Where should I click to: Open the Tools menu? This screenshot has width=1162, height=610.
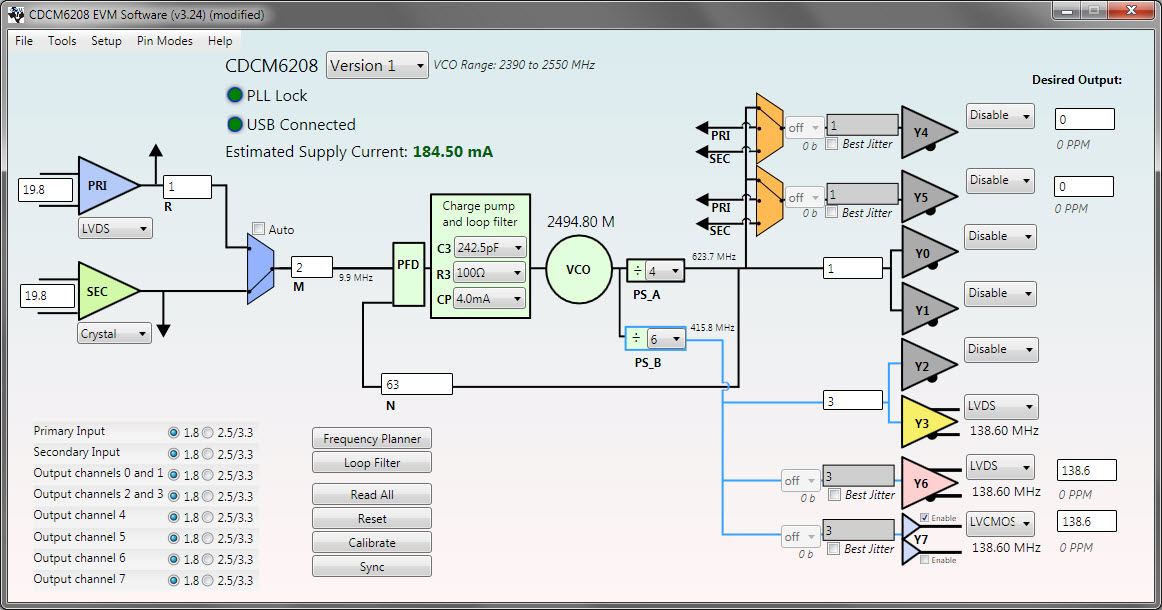click(x=62, y=41)
